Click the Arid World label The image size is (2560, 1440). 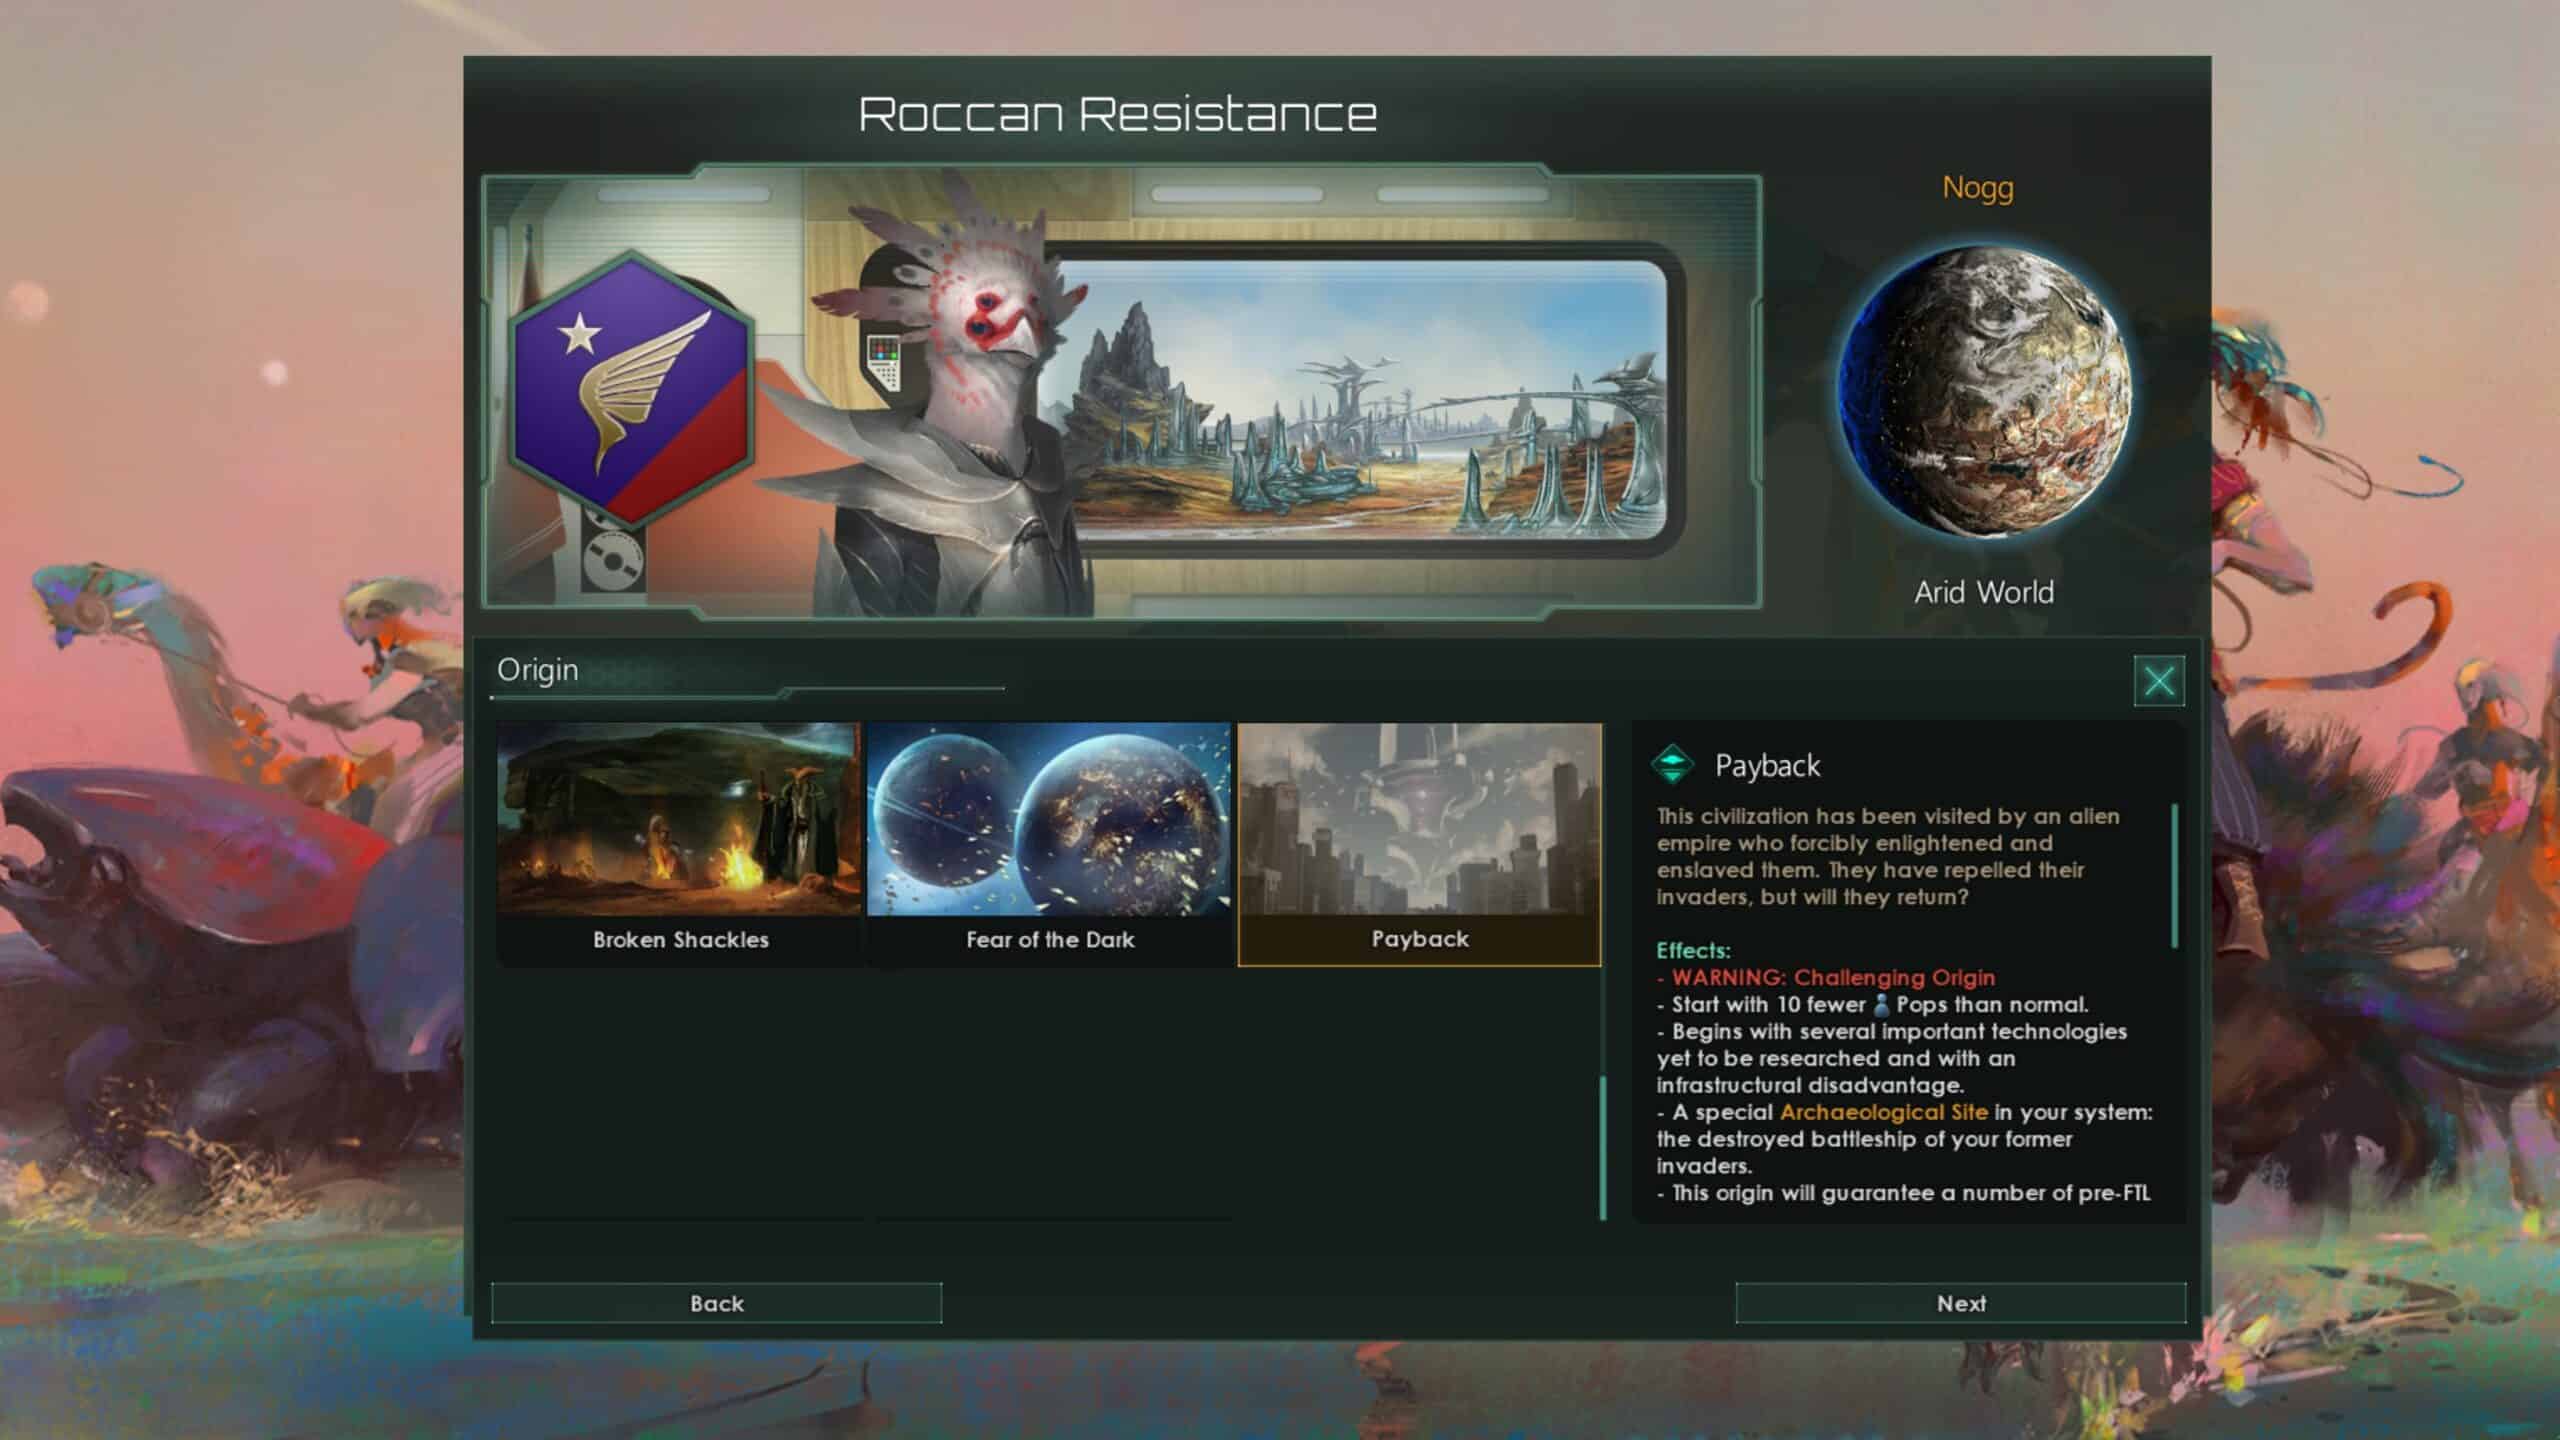click(1984, 592)
